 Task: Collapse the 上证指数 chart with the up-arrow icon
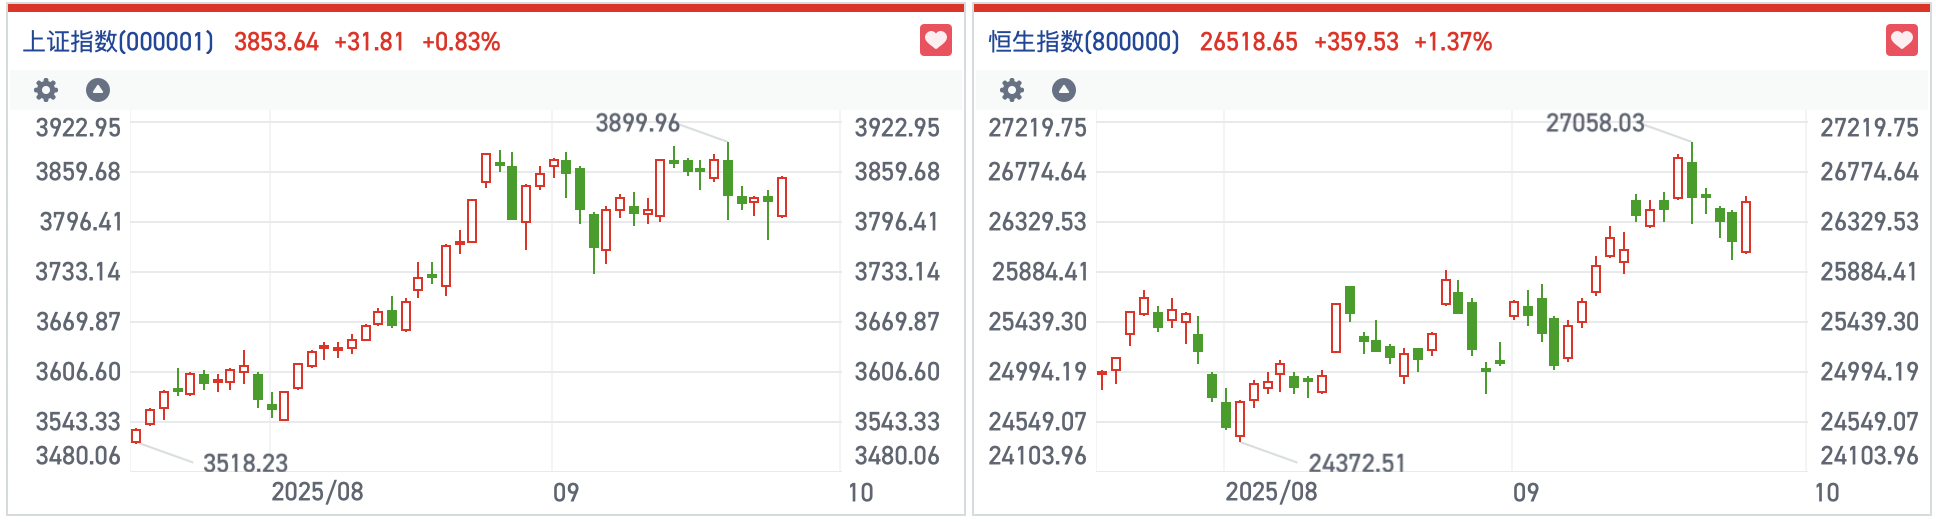(x=97, y=90)
